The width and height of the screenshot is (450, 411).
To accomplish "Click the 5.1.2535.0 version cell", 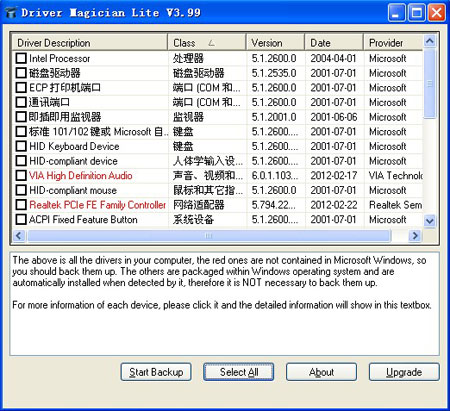I will click(x=274, y=73).
